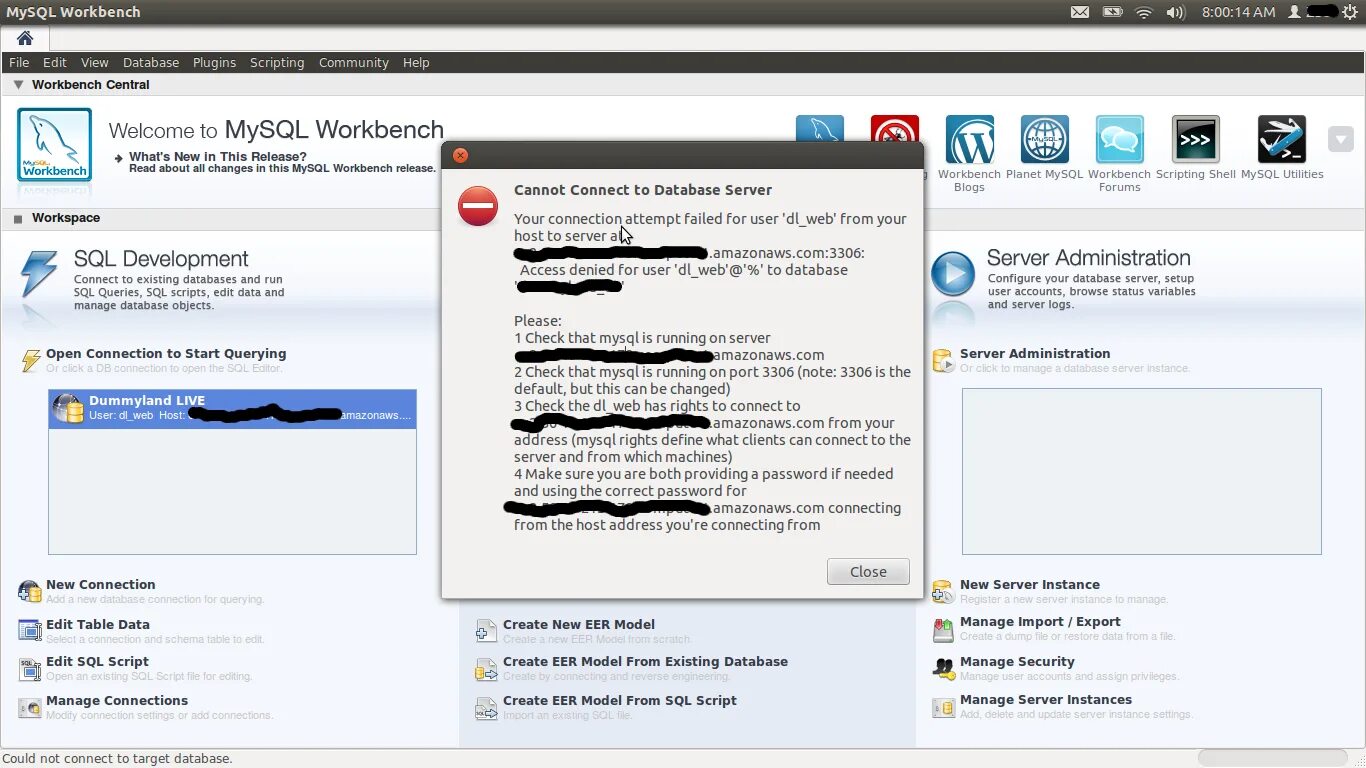The height and width of the screenshot is (768, 1366).
Task: Click the Manage Connections icon
Action: point(30,708)
